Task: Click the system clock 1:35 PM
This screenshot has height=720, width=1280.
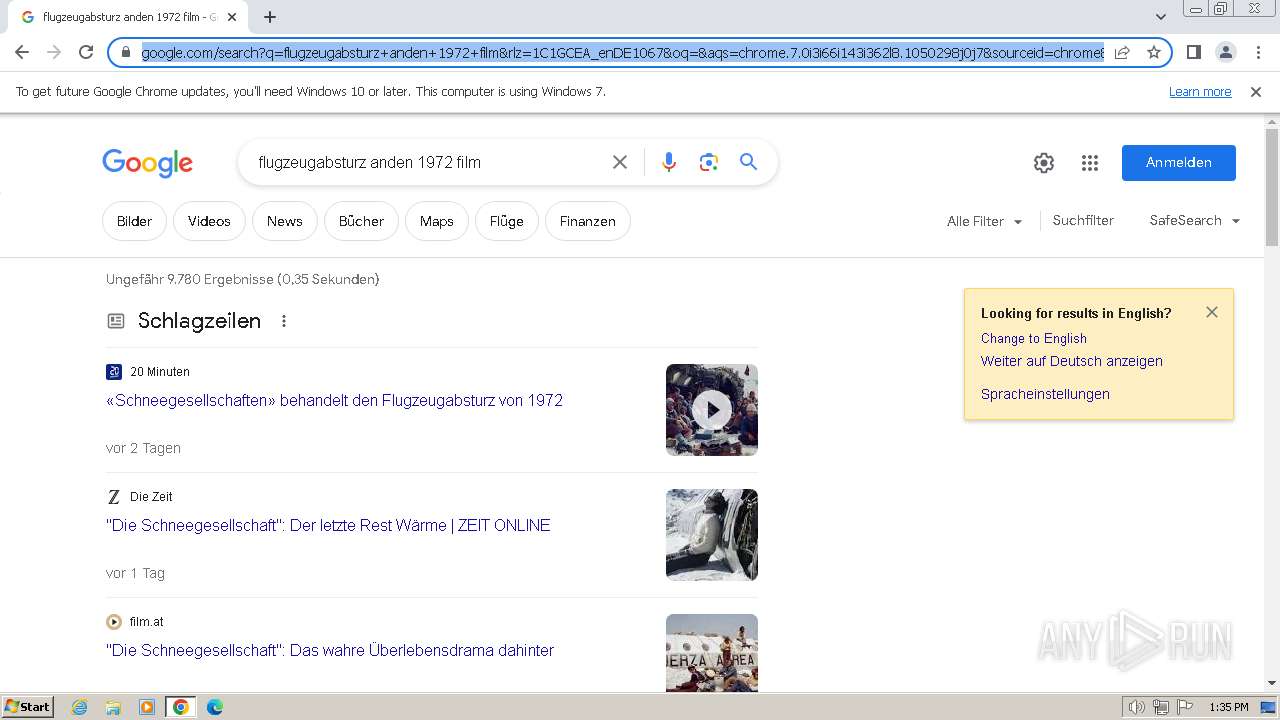Action: pyautogui.click(x=1229, y=707)
